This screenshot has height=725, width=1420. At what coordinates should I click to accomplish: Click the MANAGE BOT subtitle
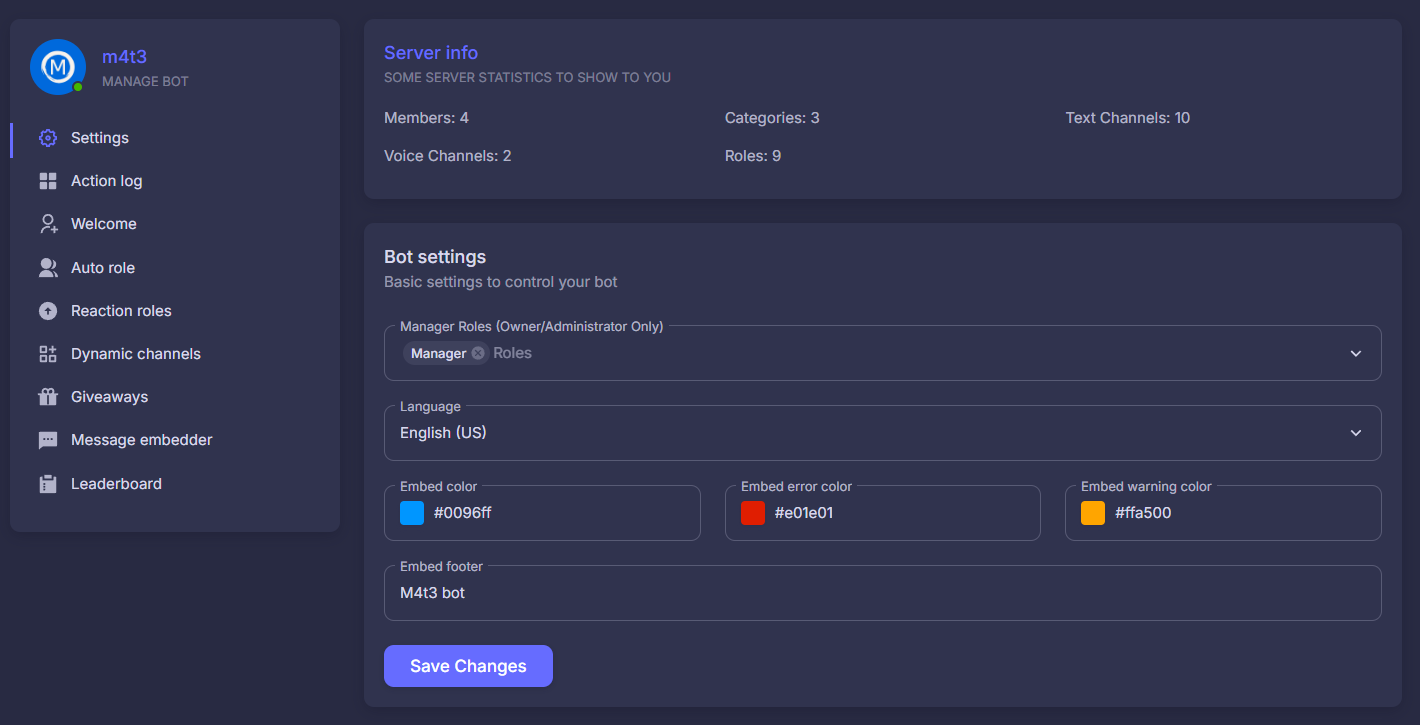[x=145, y=81]
